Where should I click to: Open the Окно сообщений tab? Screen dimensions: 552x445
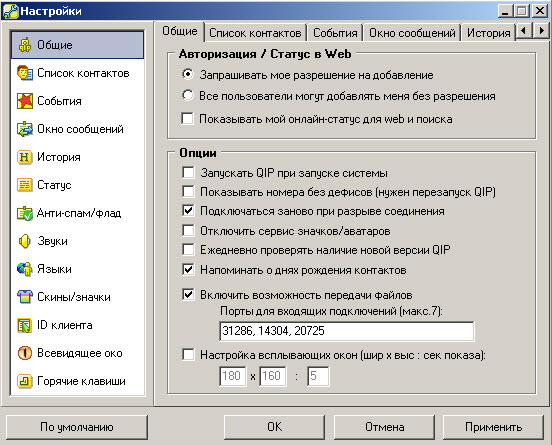click(412, 33)
